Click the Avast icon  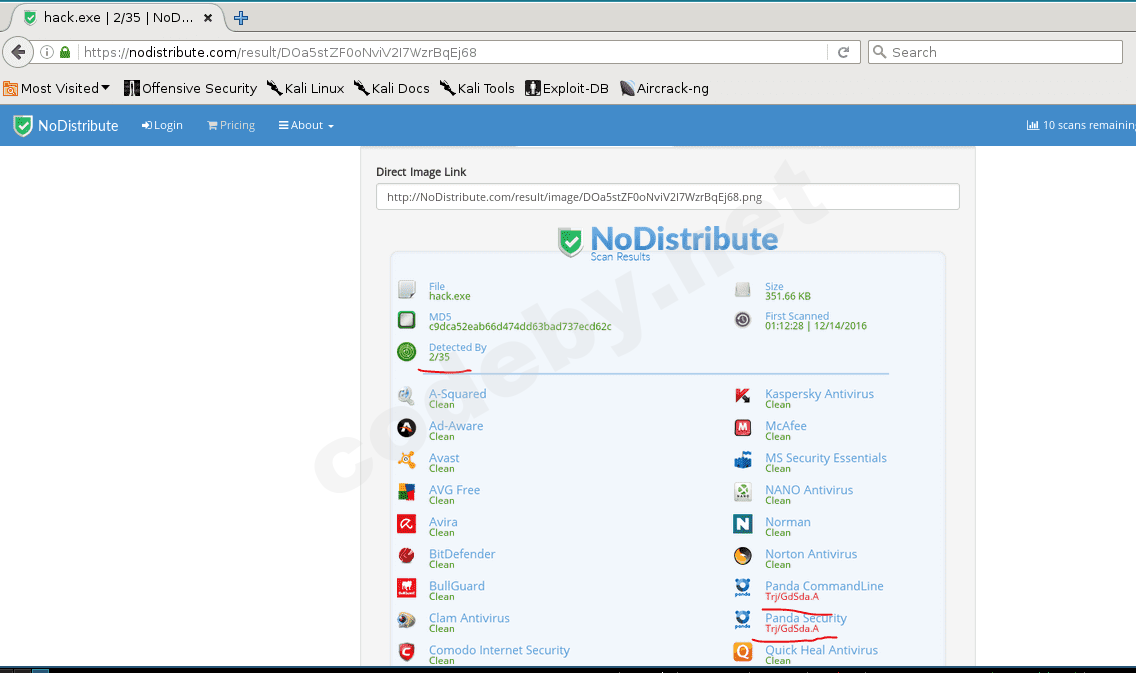[x=406, y=460]
